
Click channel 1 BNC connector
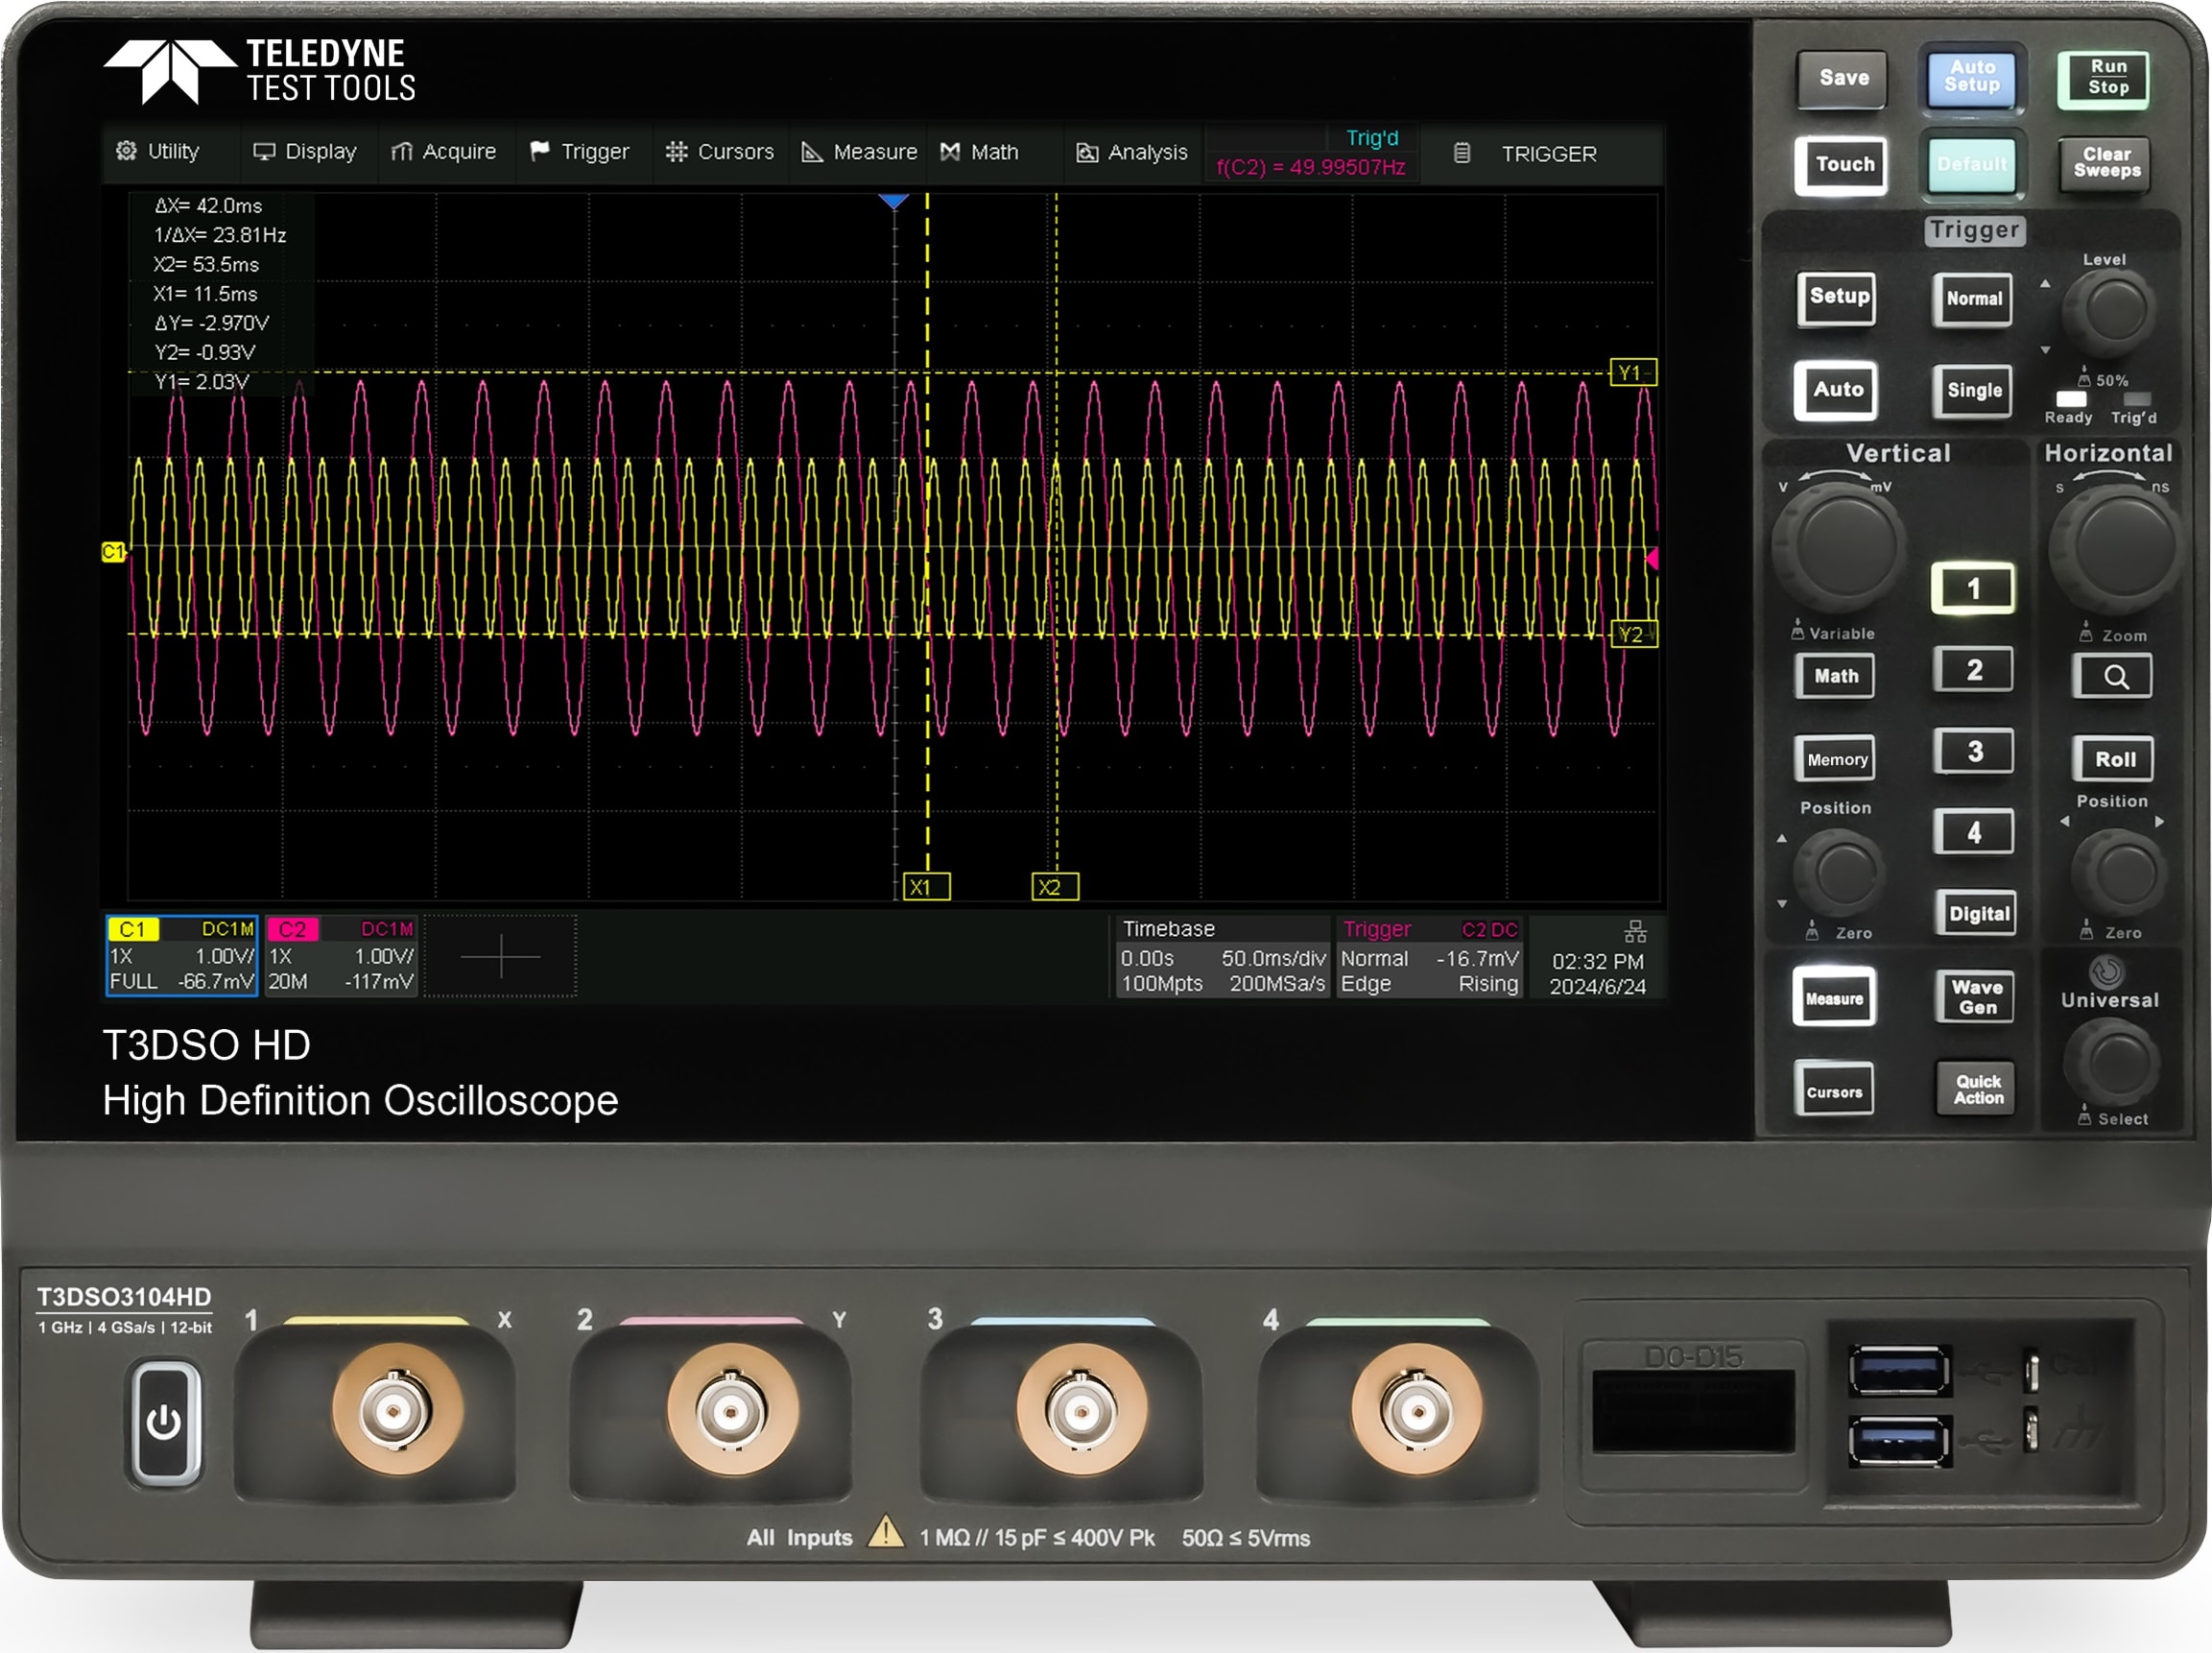coord(397,1411)
